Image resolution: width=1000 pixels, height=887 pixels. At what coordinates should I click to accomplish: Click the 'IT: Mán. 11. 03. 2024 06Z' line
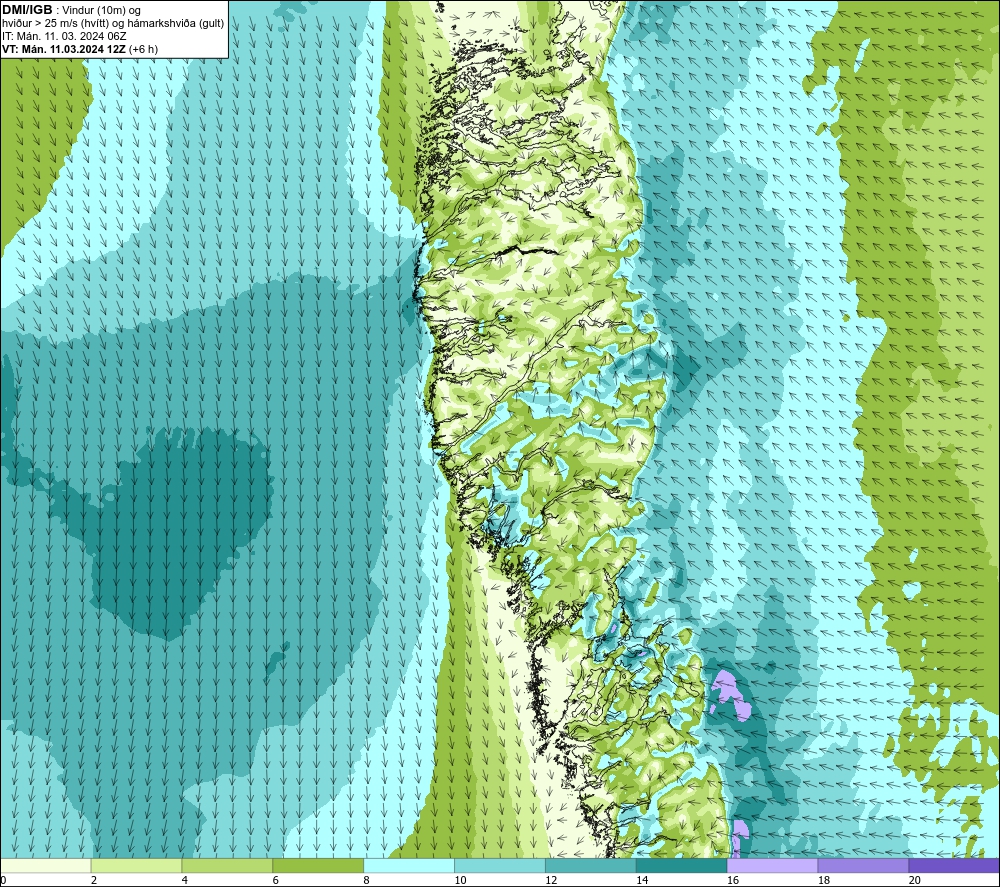click(x=64, y=36)
